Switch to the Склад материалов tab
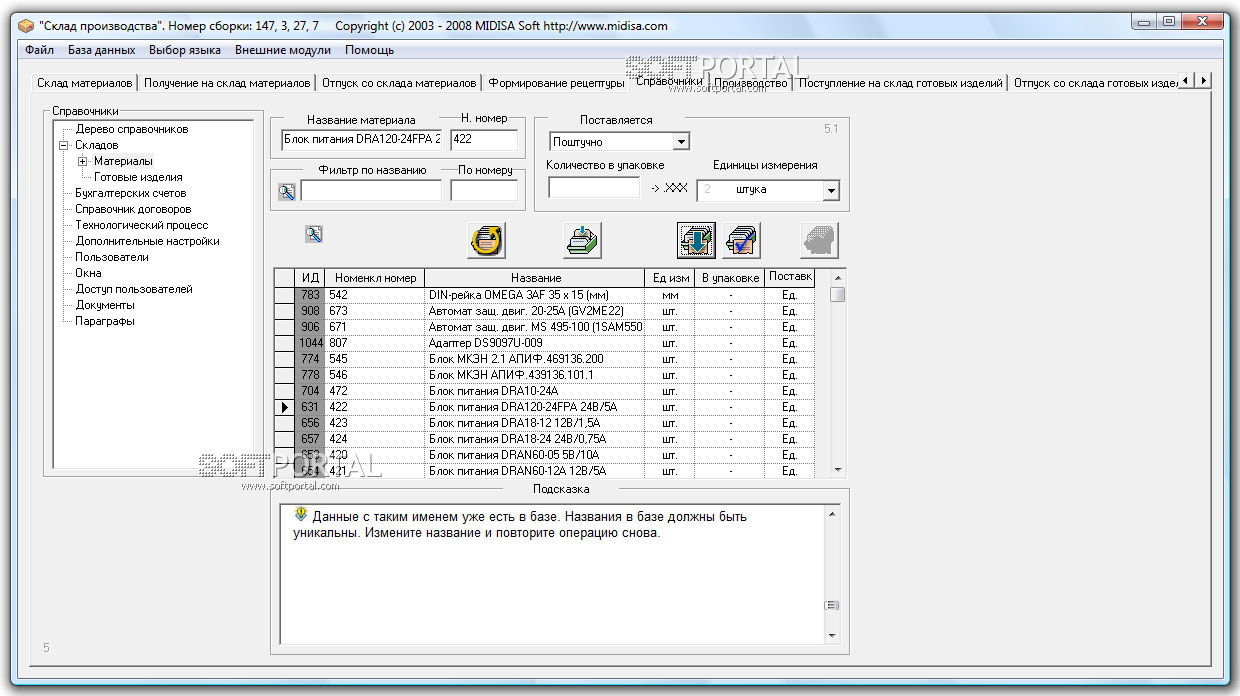This screenshot has width=1240, height=696. pyautogui.click(x=84, y=83)
